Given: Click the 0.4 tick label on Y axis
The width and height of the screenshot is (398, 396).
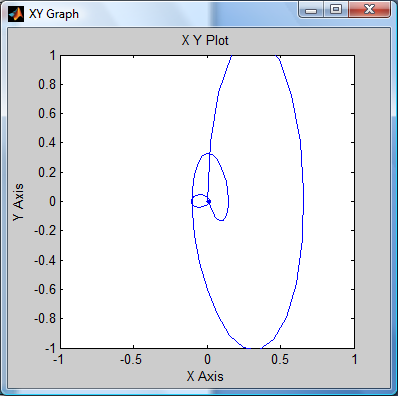Looking at the screenshot, I should point(47,143).
